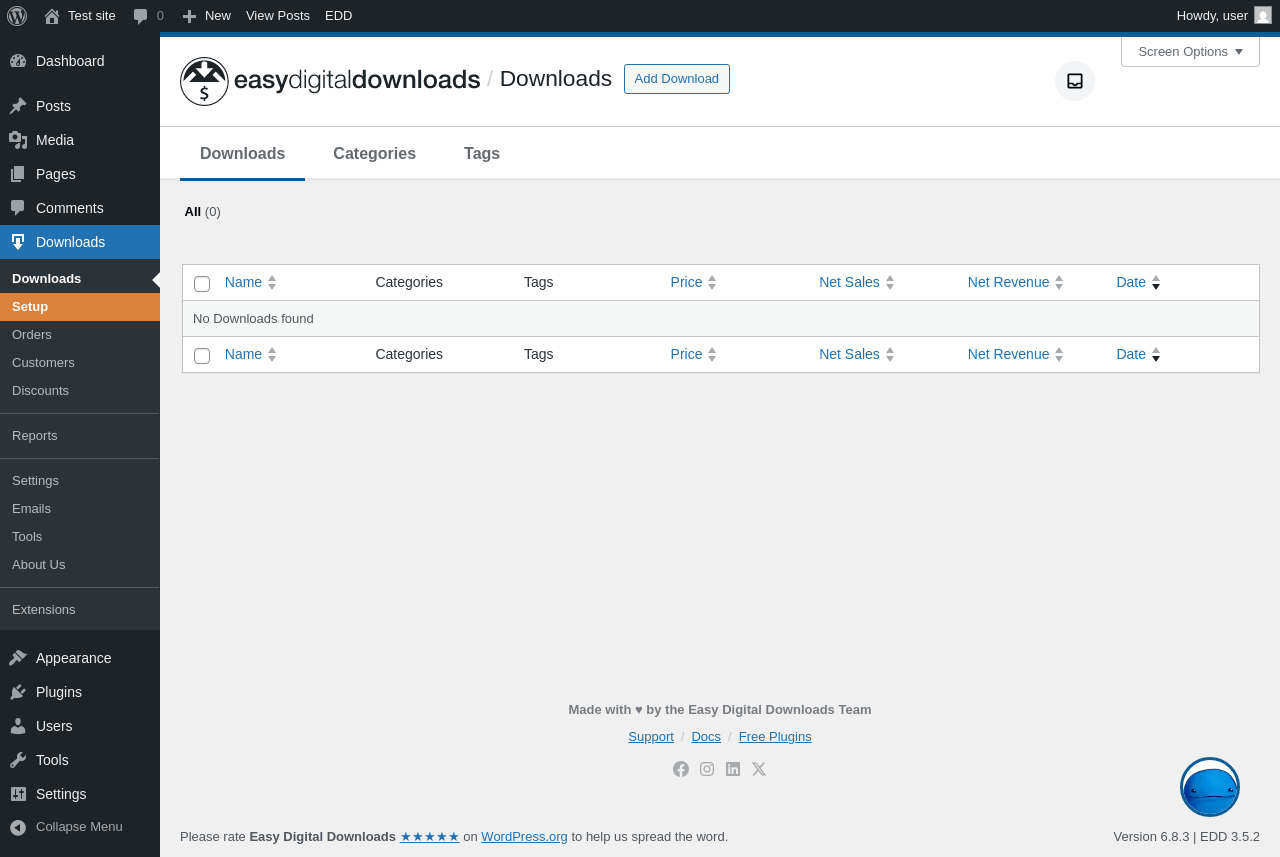Tick the select-all checkbox in table footer
1280x857 pixels.
(x=202, y=356)
